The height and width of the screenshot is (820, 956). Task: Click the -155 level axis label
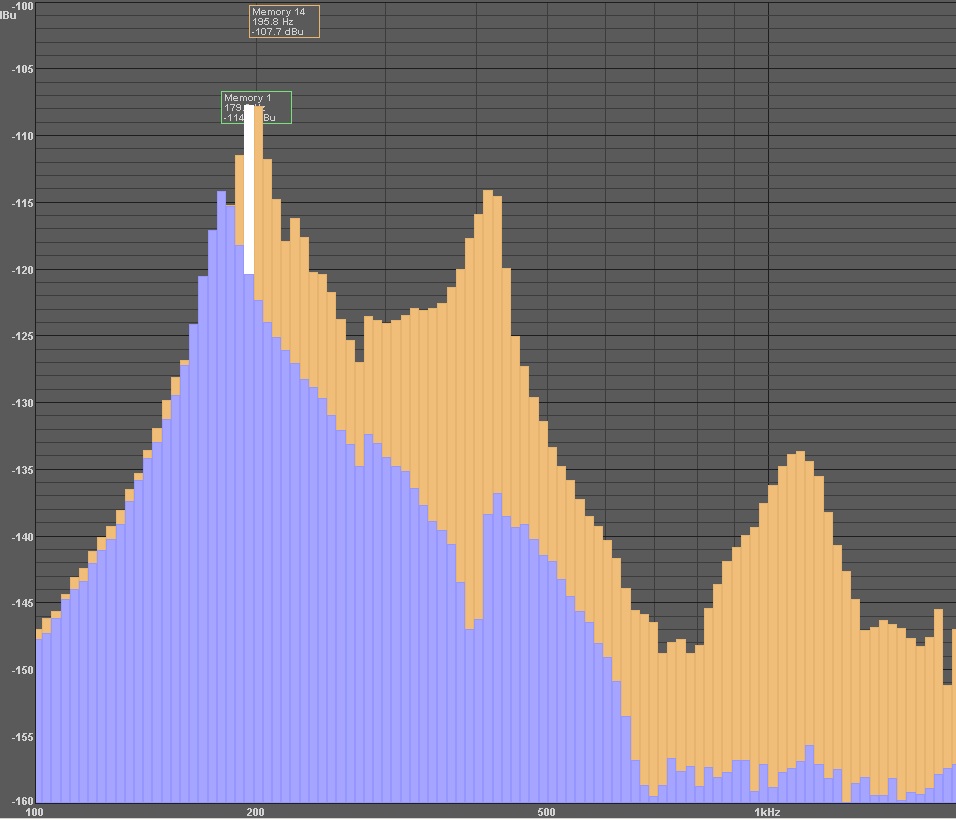click(x=23, y=736)
